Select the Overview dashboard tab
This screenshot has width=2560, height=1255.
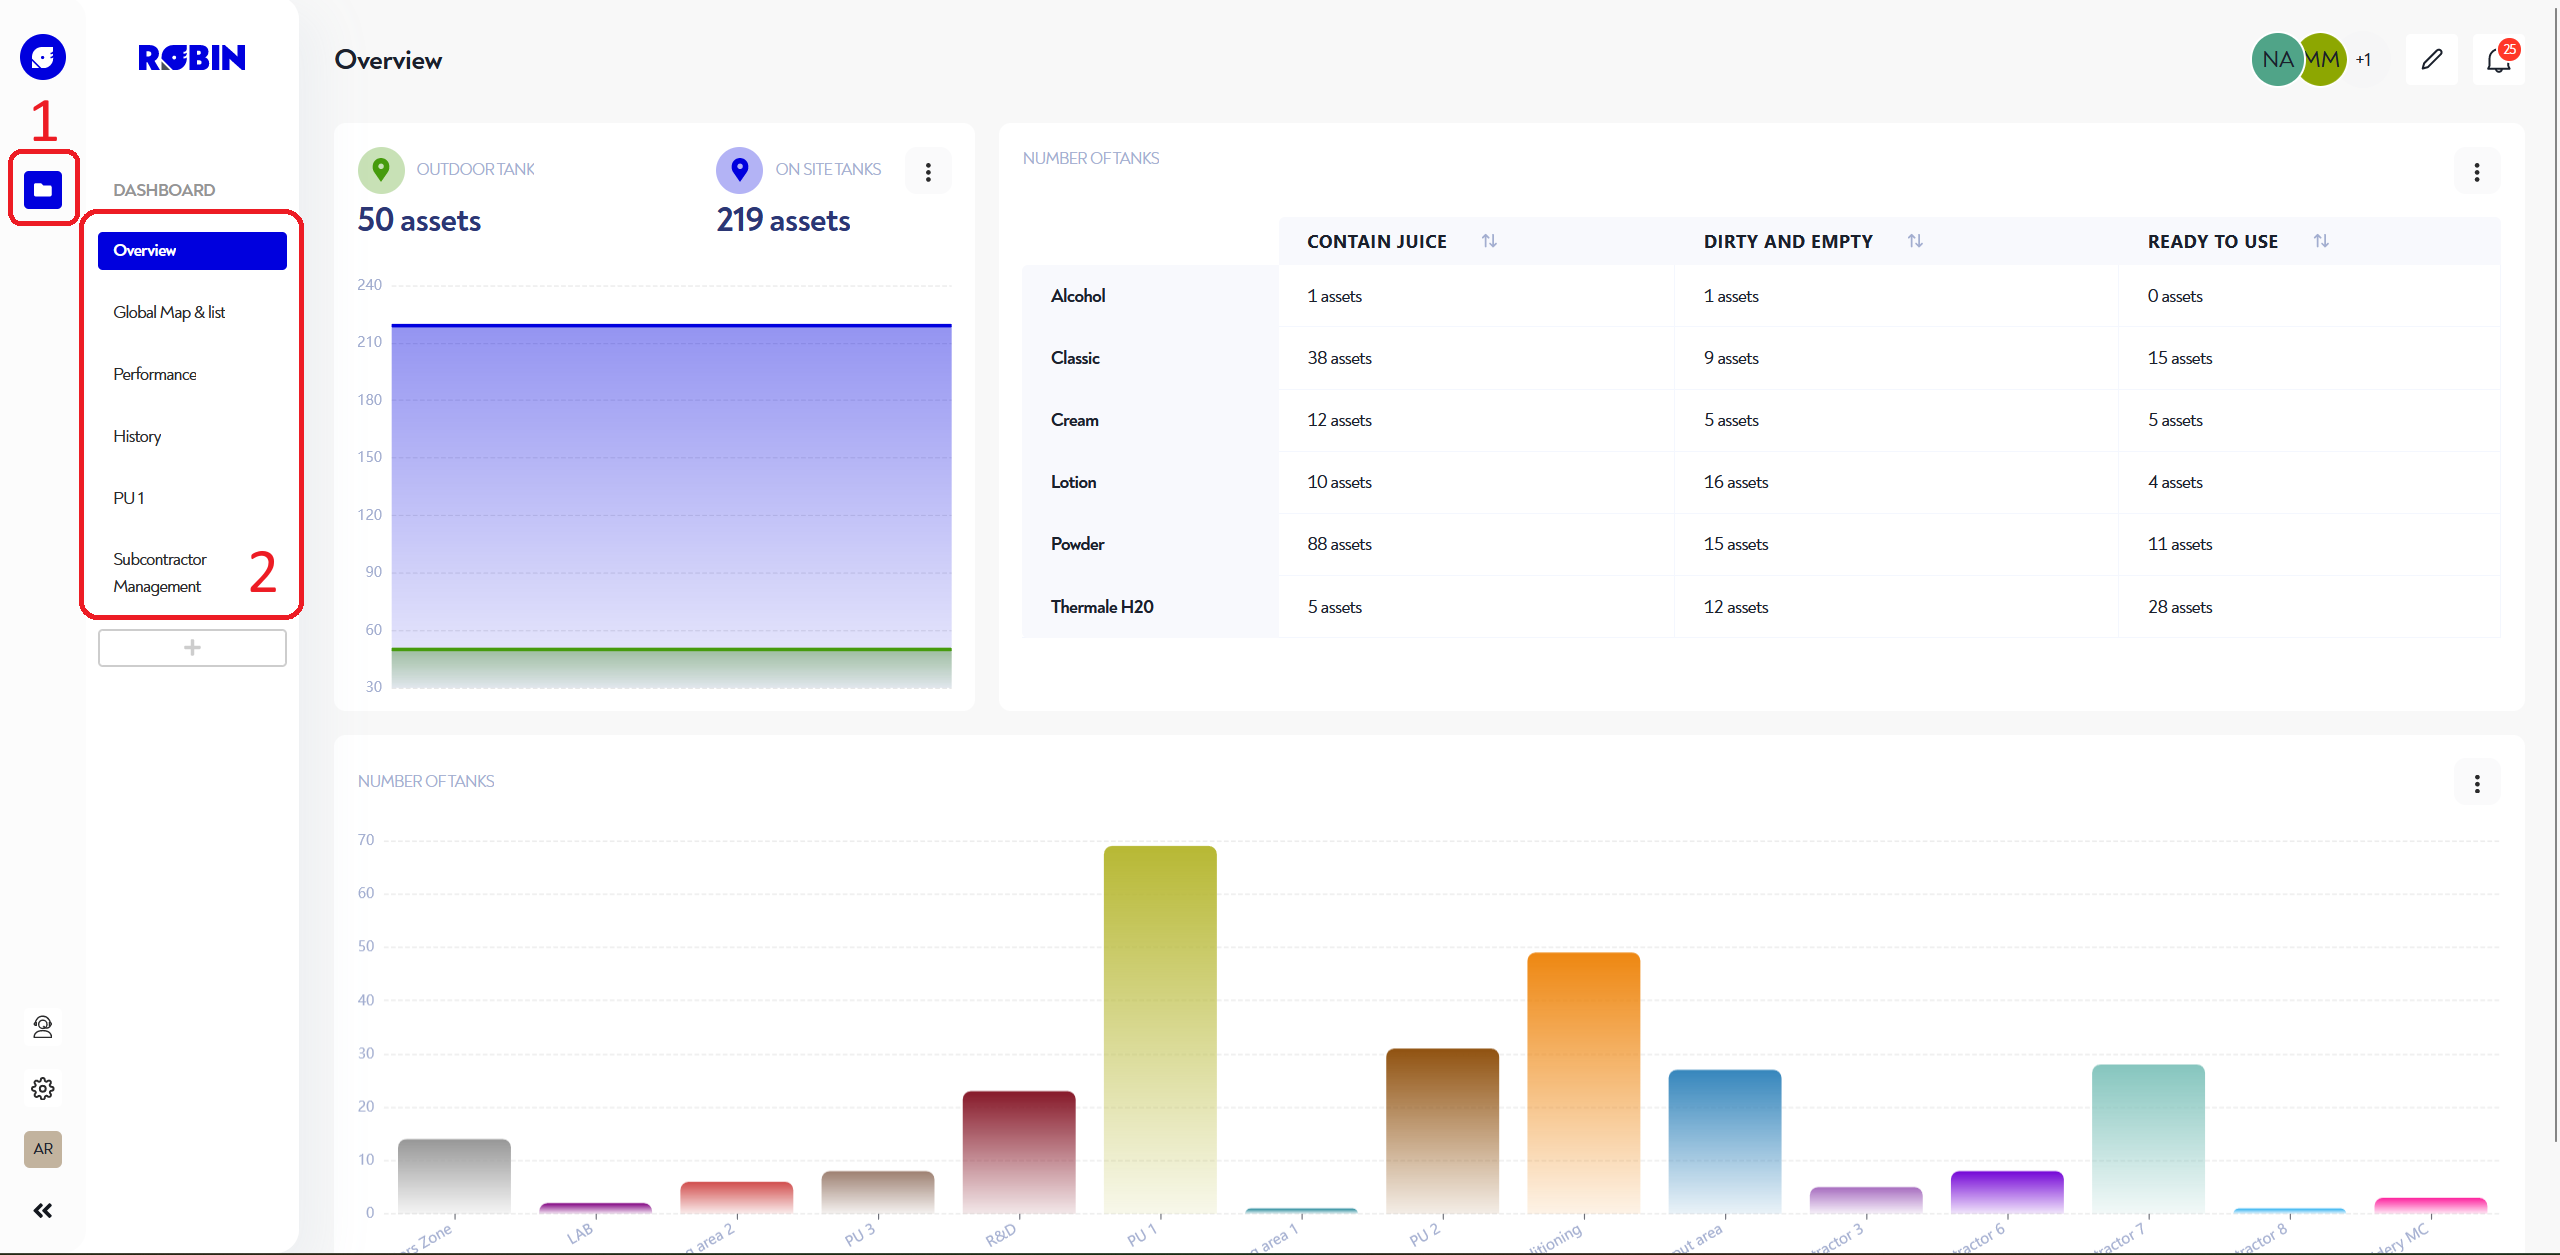(192, 251)
